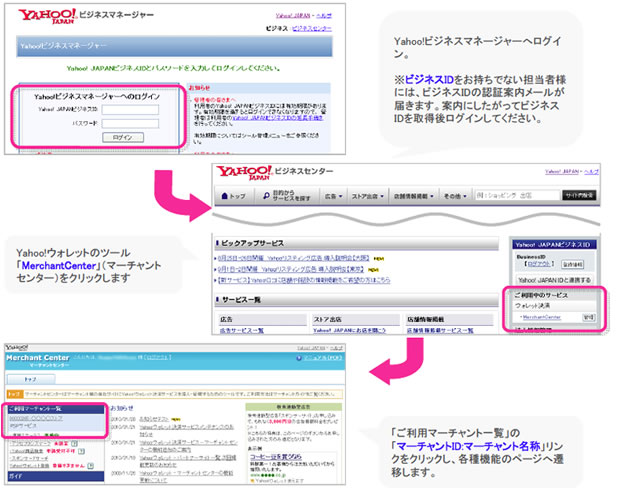Click the help icon beside 申請受付不可 status
This screenshot has width=620, height=495.
click(x=81, y=451)
